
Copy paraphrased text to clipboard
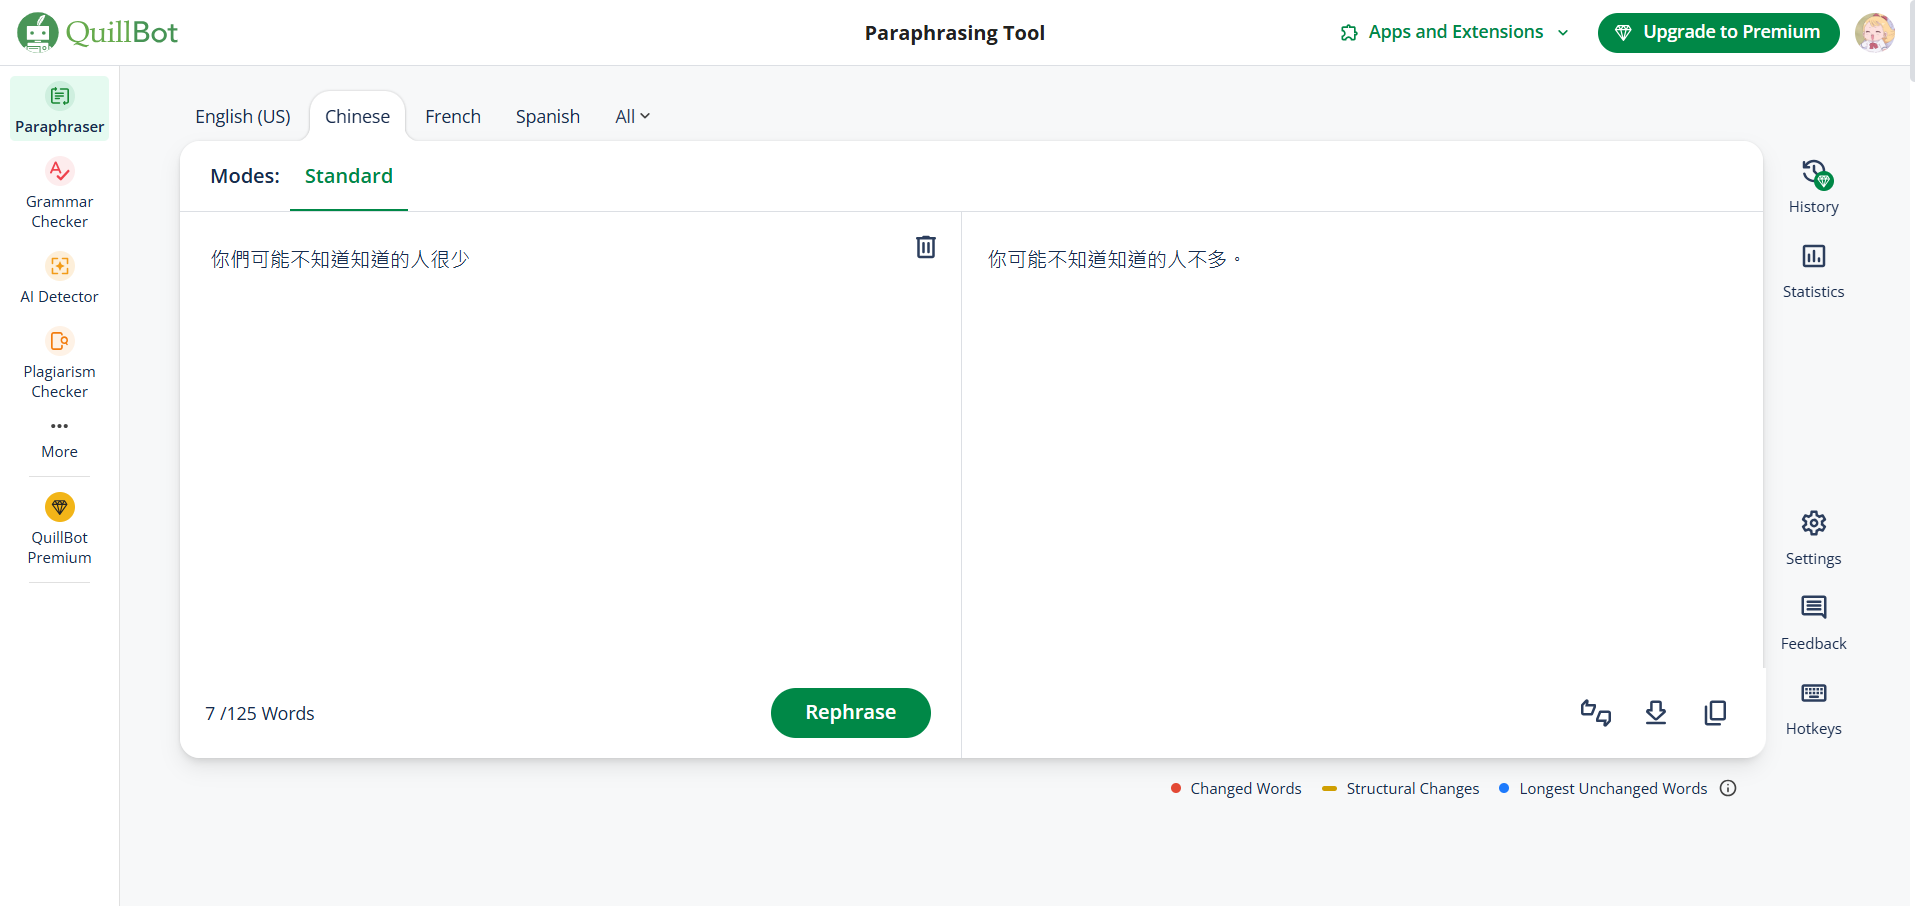coord(1715,713)
